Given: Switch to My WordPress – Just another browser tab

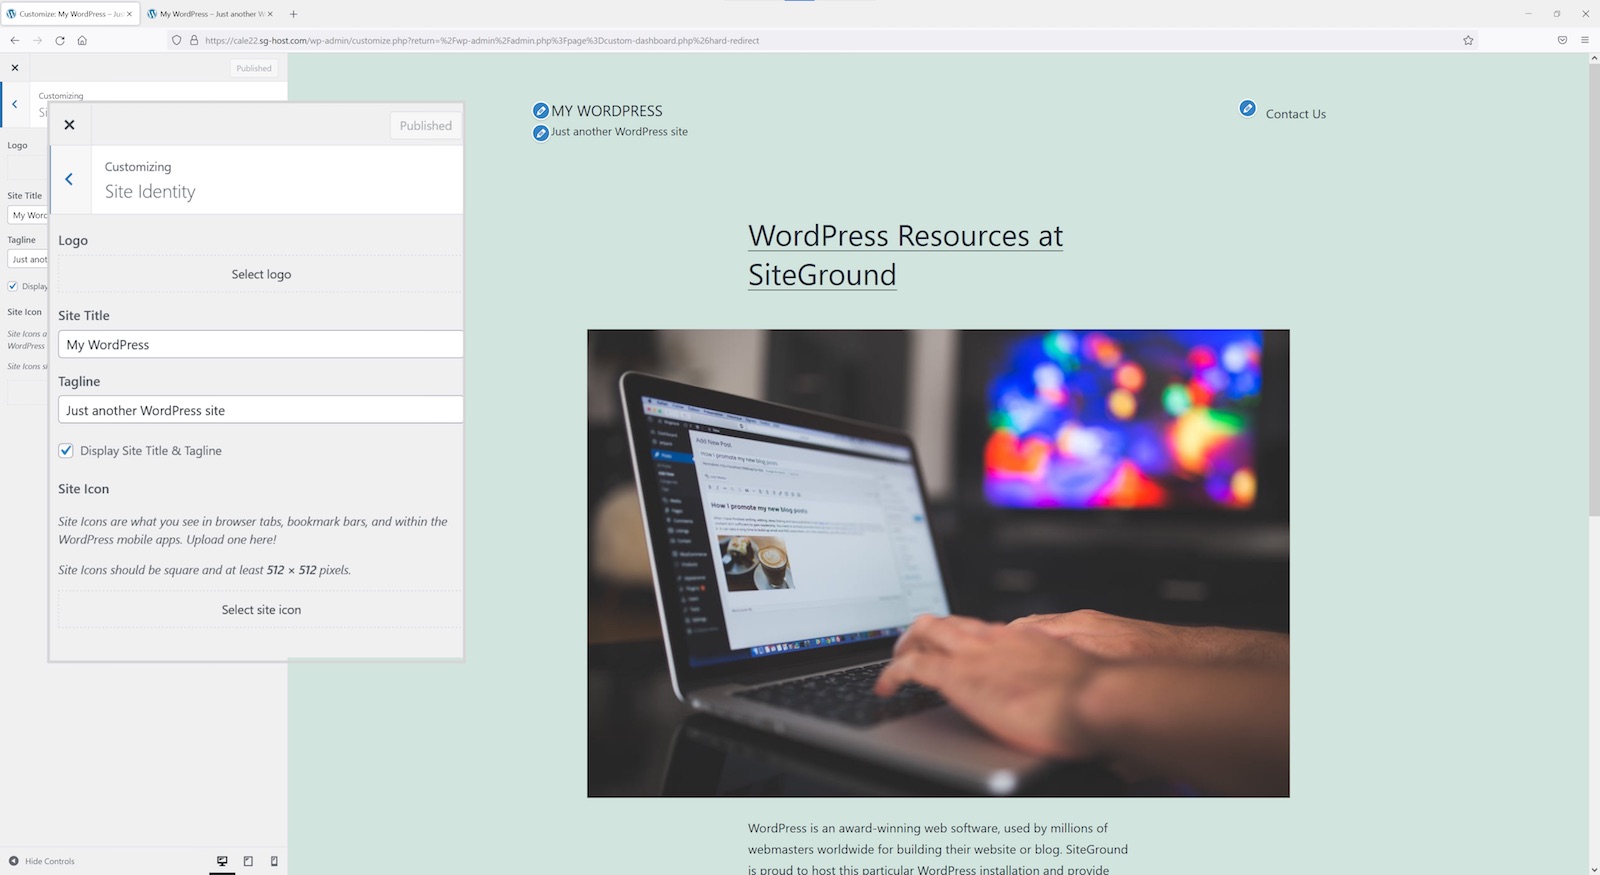Looking at the screenshot, I should 210,14.
